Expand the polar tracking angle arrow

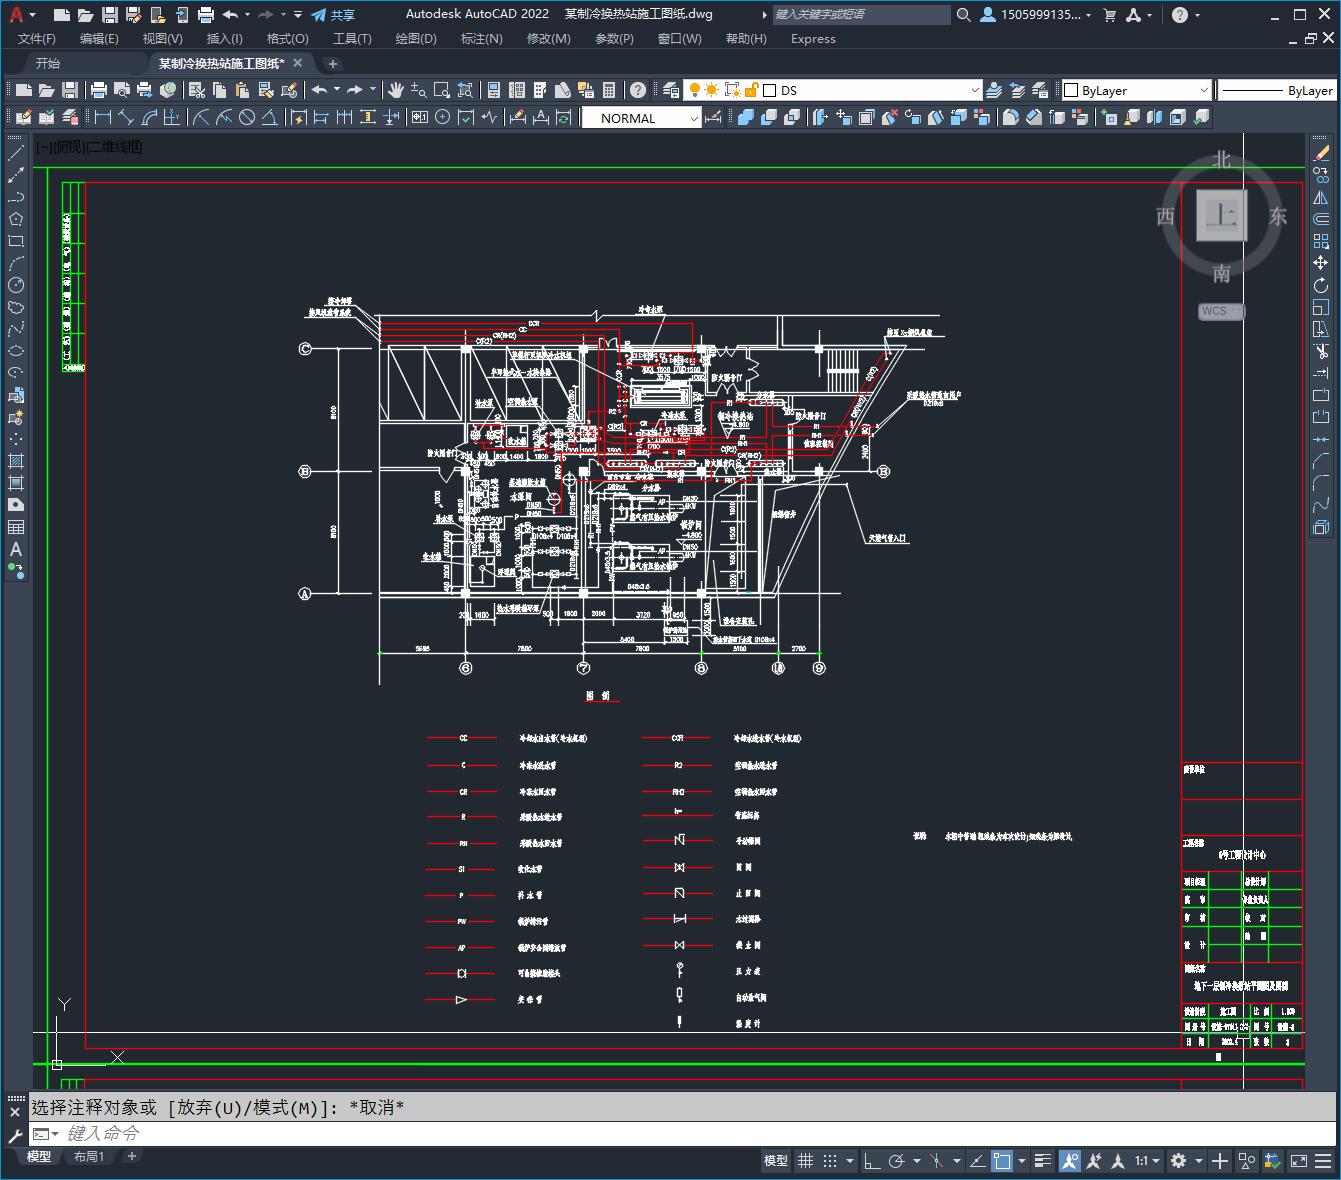[x=916, y=1161]
